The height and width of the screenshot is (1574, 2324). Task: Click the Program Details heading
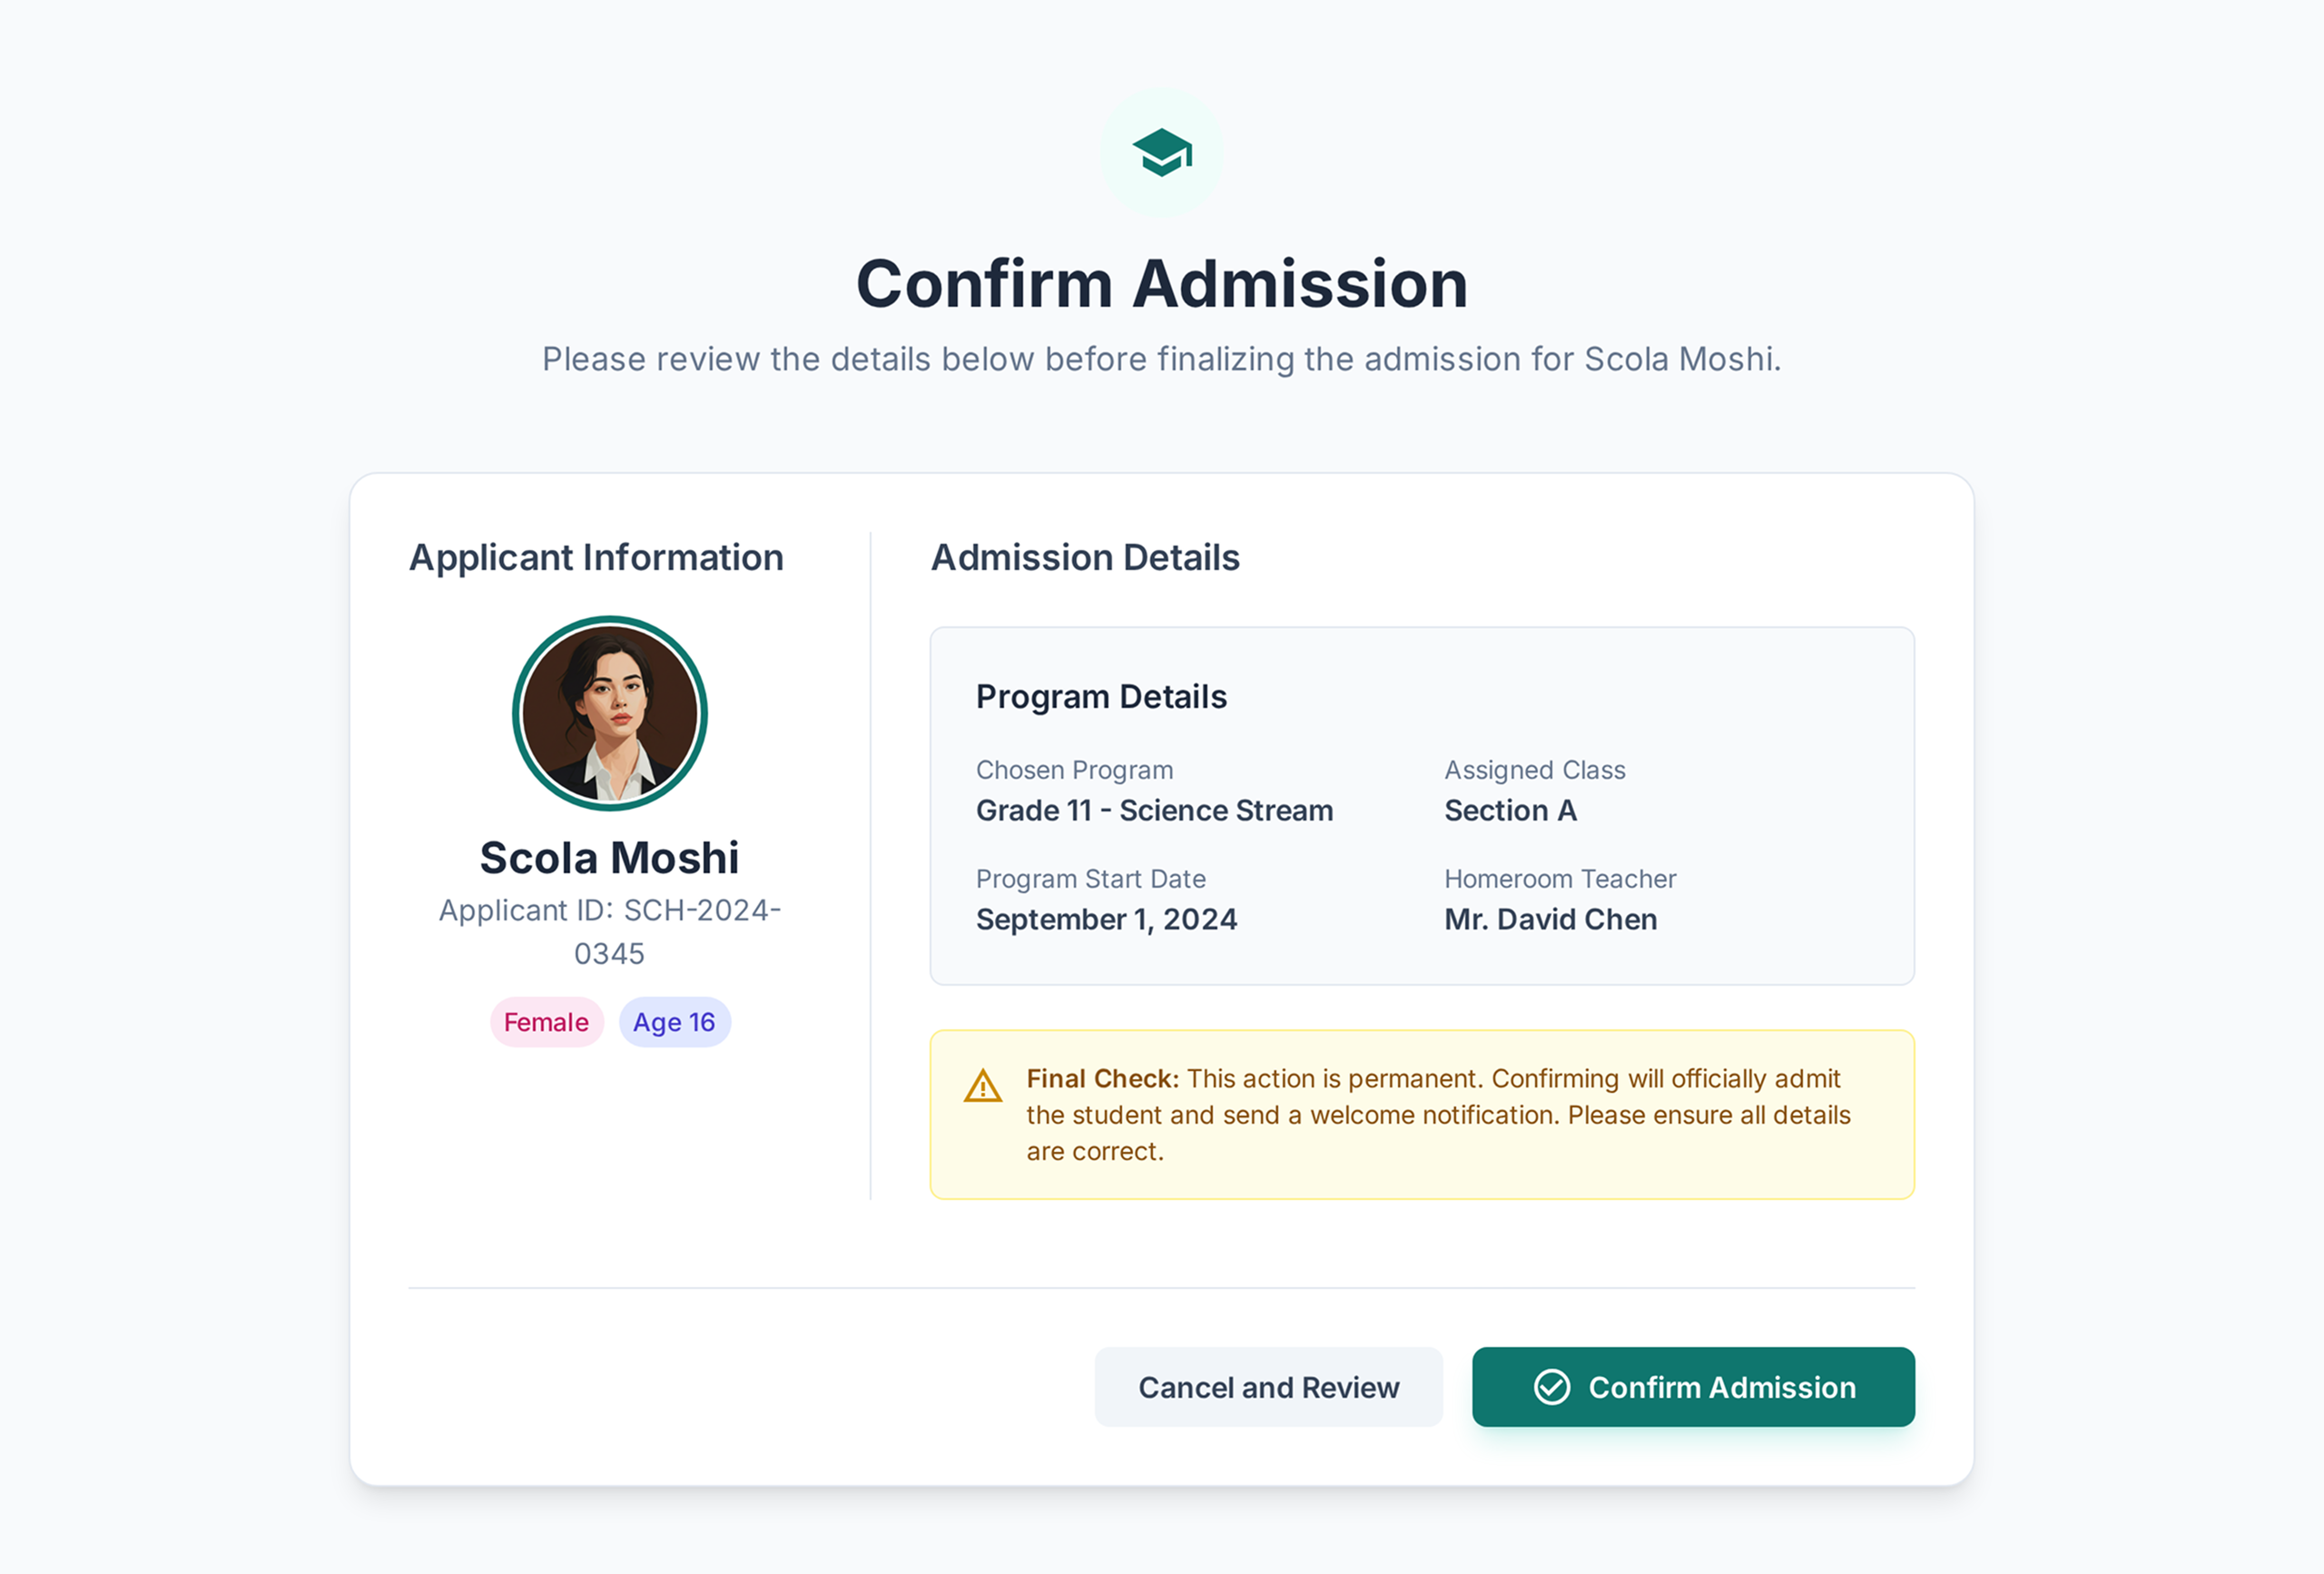click(x=1101, y=697)
